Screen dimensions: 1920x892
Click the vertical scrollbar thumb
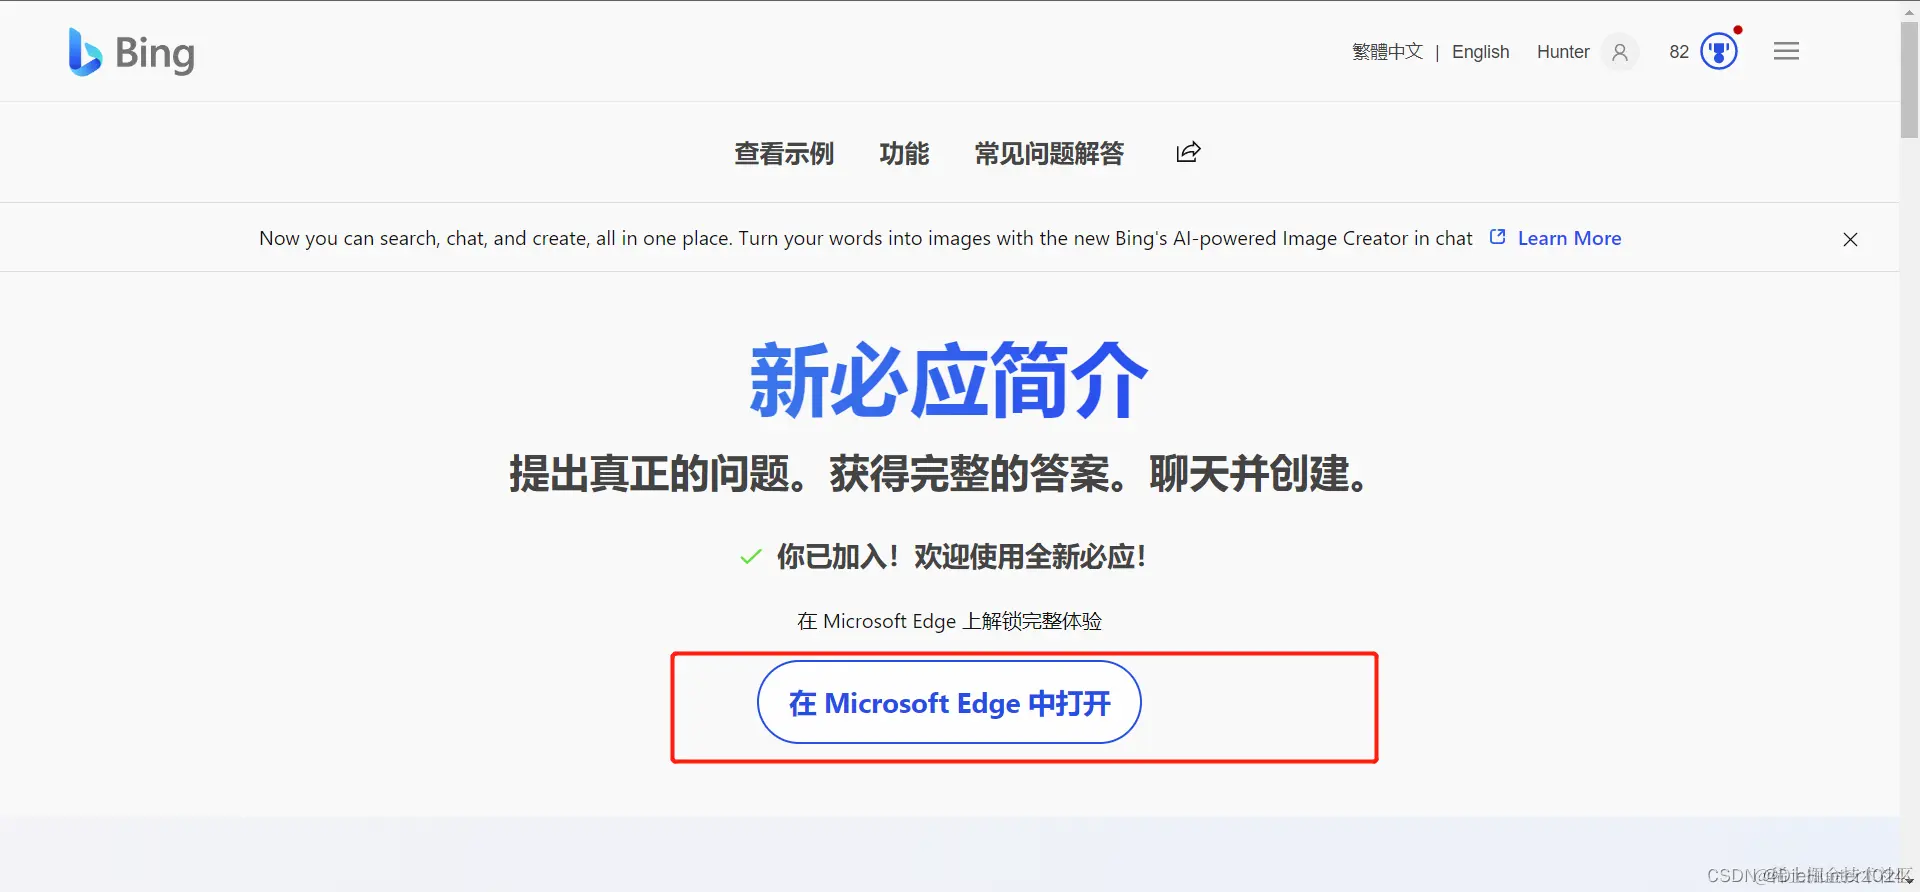pos(1909,80)
